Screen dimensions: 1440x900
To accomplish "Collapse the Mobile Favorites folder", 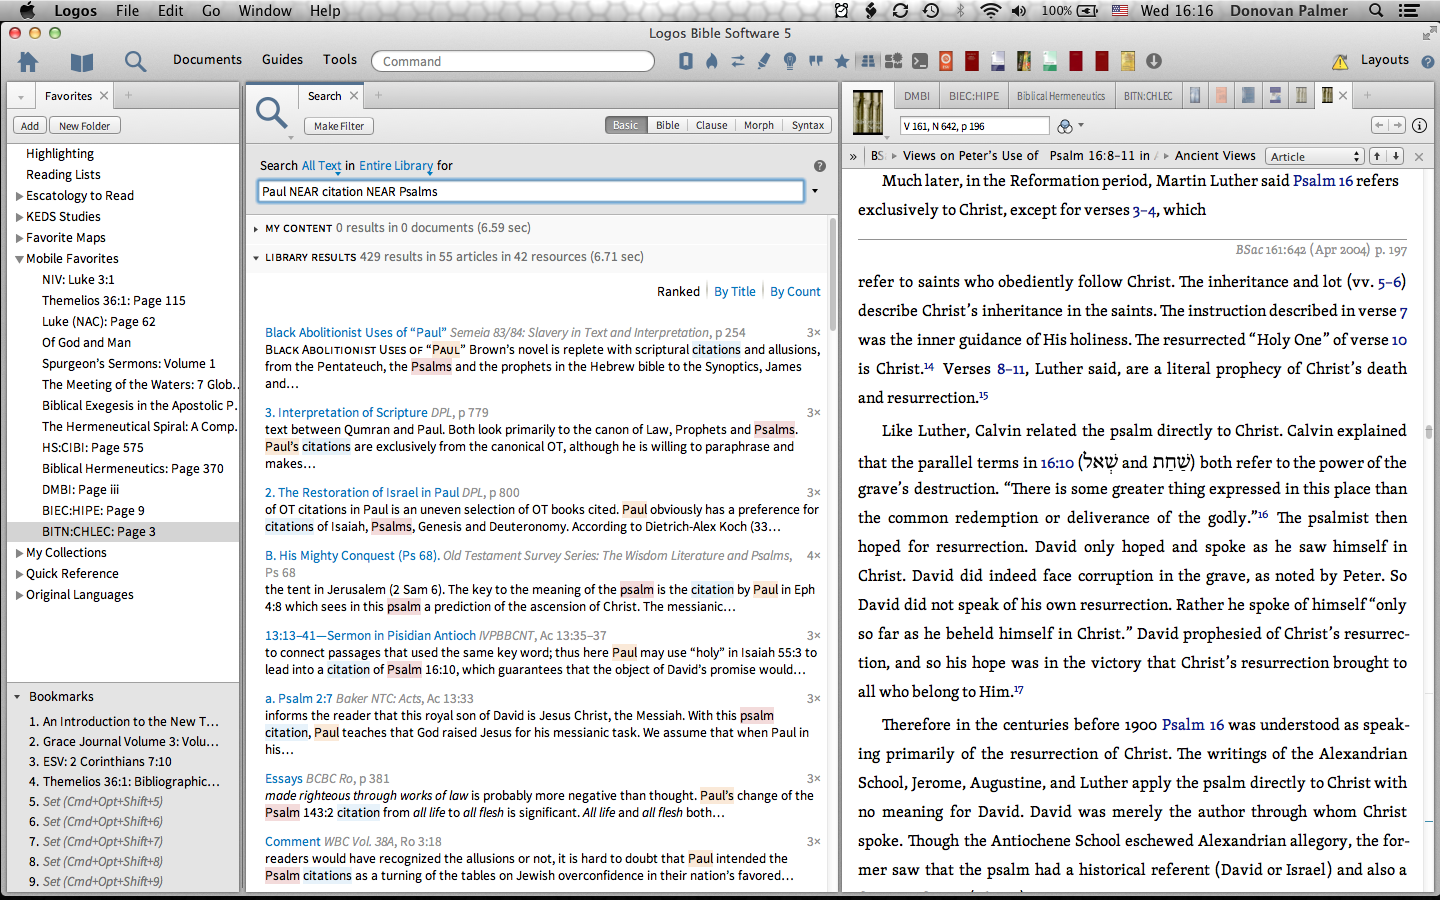I will [x=19, y=259].
